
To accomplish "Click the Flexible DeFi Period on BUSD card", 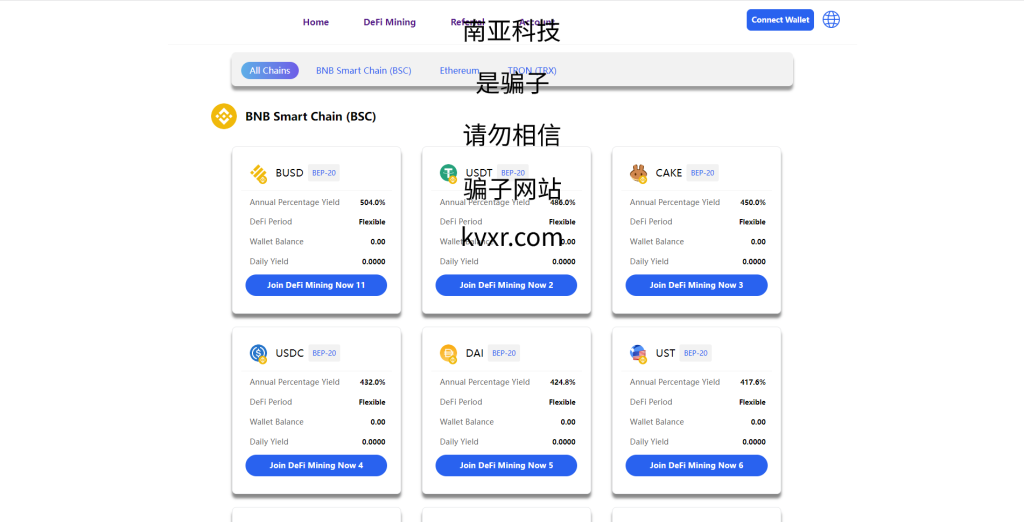I will coord(372,222).
